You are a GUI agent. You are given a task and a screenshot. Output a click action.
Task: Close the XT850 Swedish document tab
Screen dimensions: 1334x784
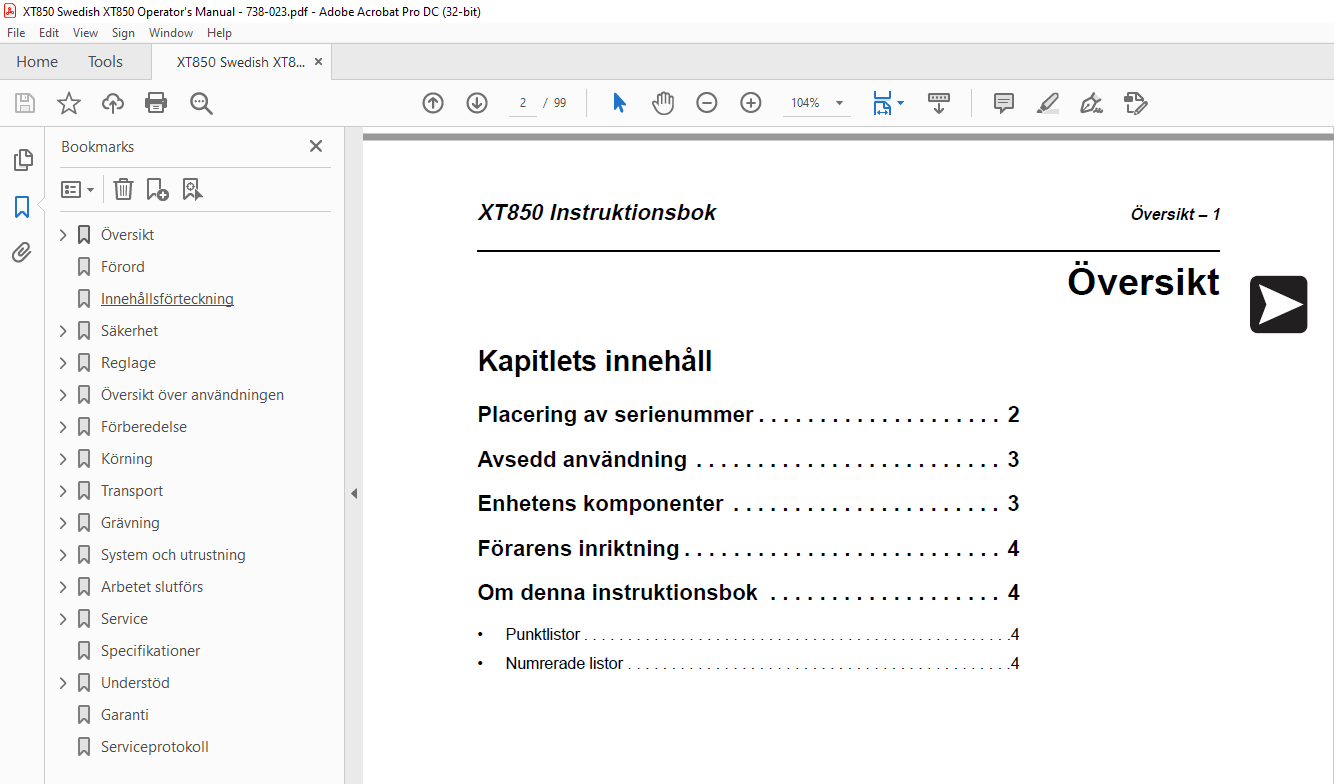pos(318,62)
